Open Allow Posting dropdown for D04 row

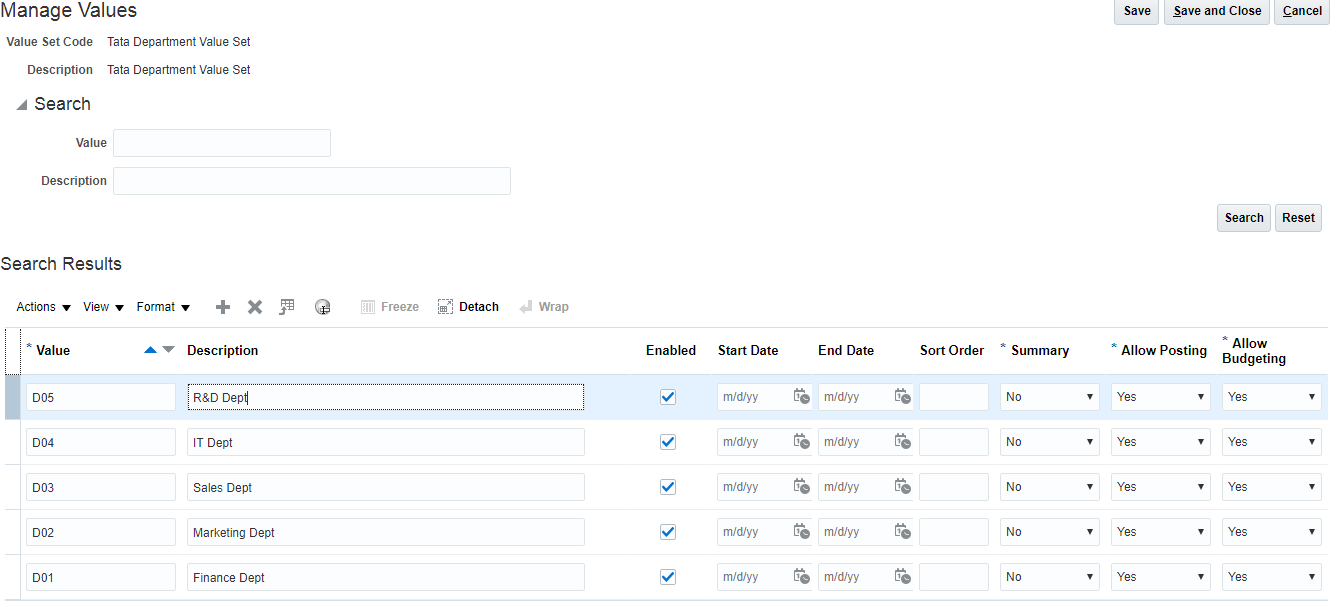[x=1160, y=442]
